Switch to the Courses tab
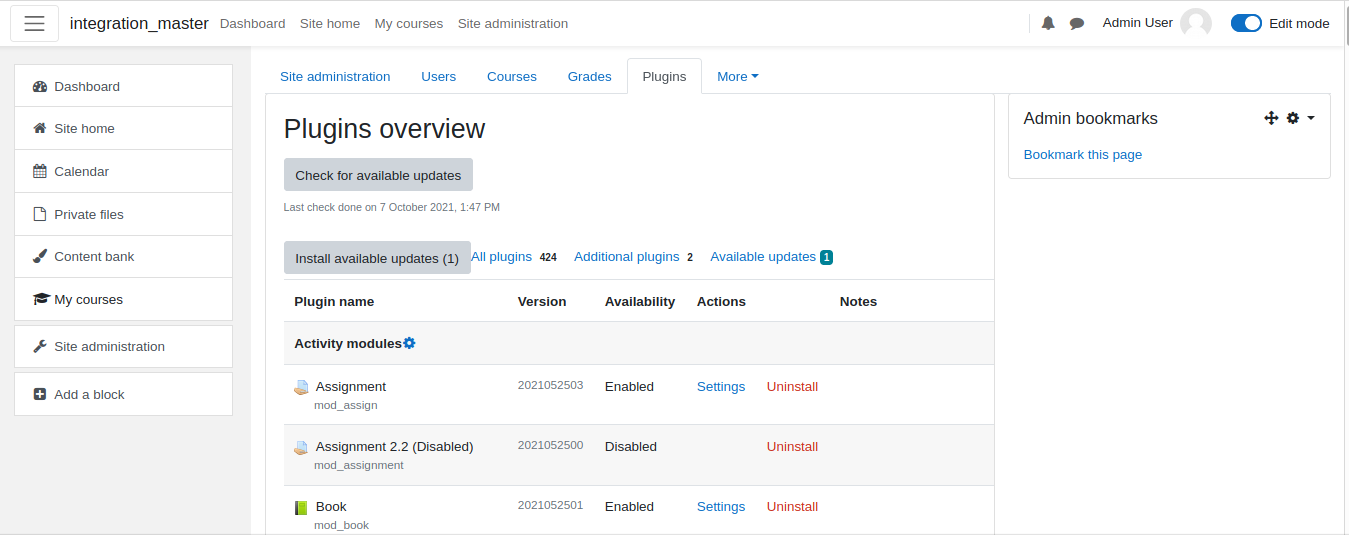The image size is (1349, 535). (512, 76)
